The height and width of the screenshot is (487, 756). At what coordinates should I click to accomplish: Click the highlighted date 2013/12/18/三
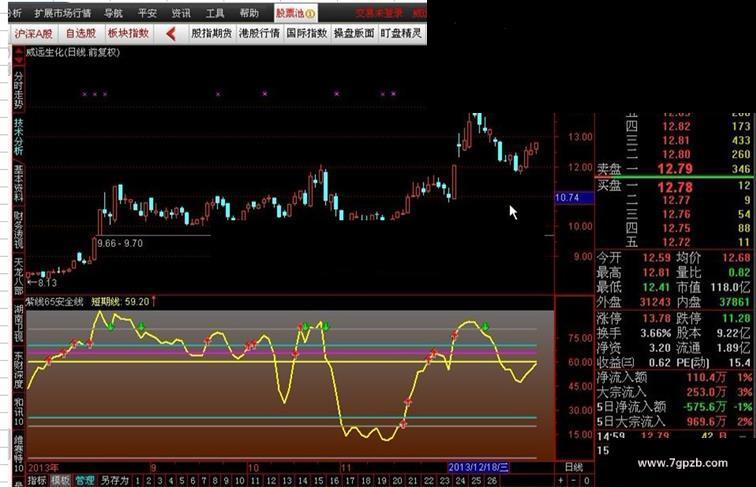pos(477,467)
